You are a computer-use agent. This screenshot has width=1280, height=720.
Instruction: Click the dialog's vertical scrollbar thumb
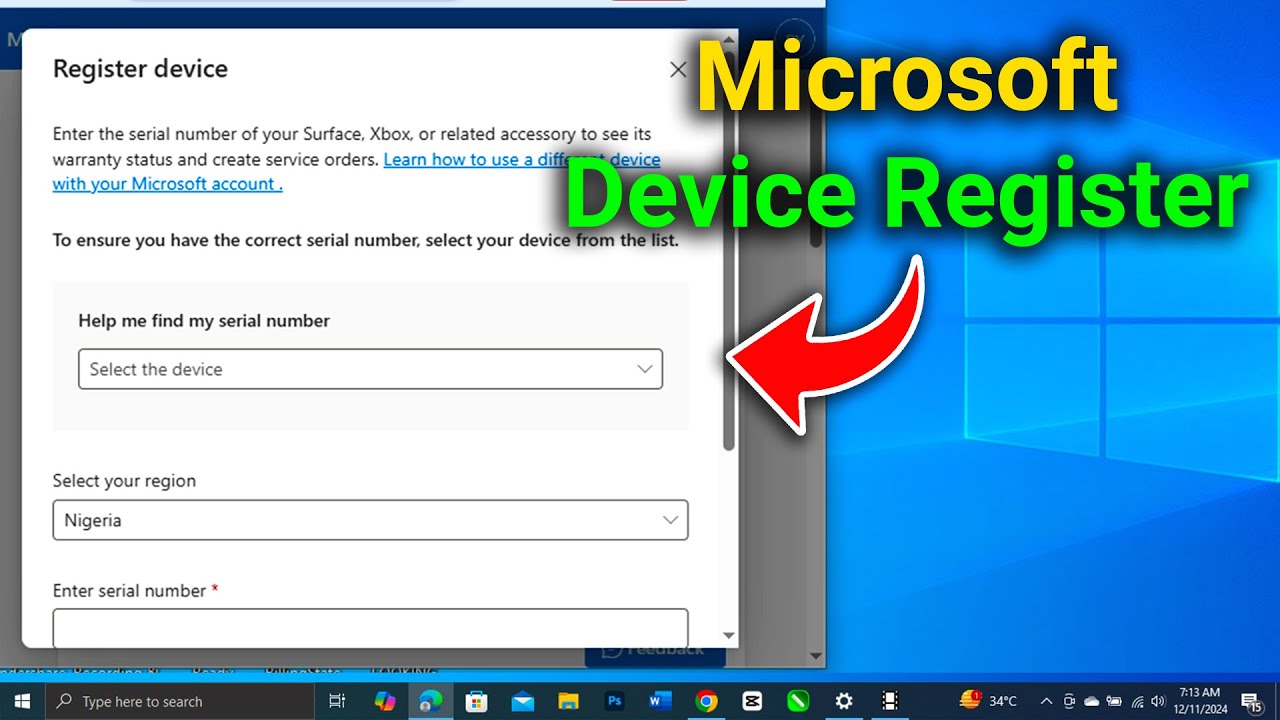729,250
